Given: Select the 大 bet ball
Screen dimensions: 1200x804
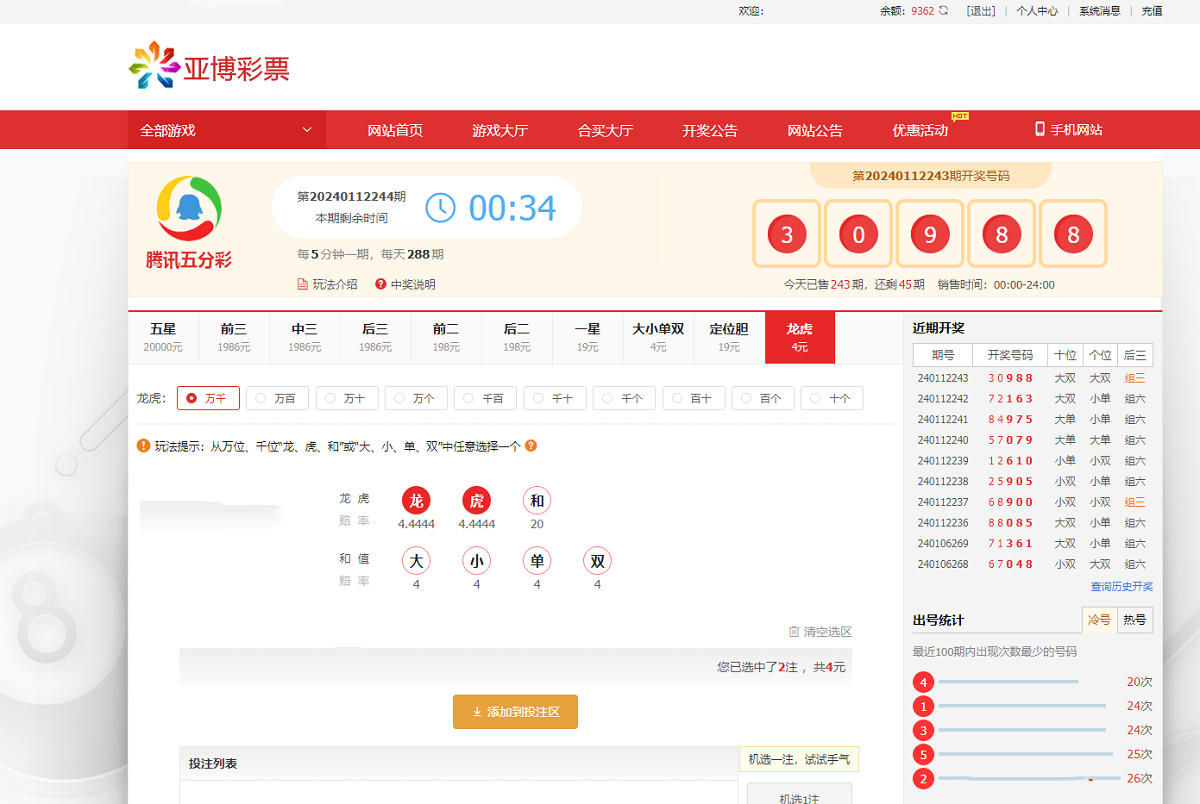Looking at the screenshot, I should tap(416, 561).
